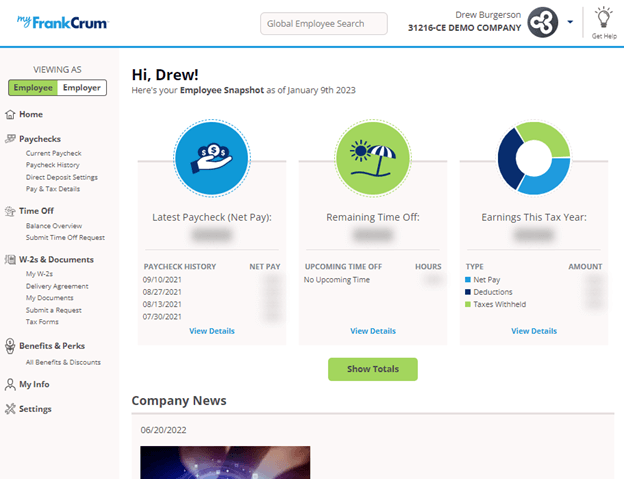Screen dimensions: 624x479
Task: Click the Taxes Withheld green legend swatch
Action: (x=468, y=304)
